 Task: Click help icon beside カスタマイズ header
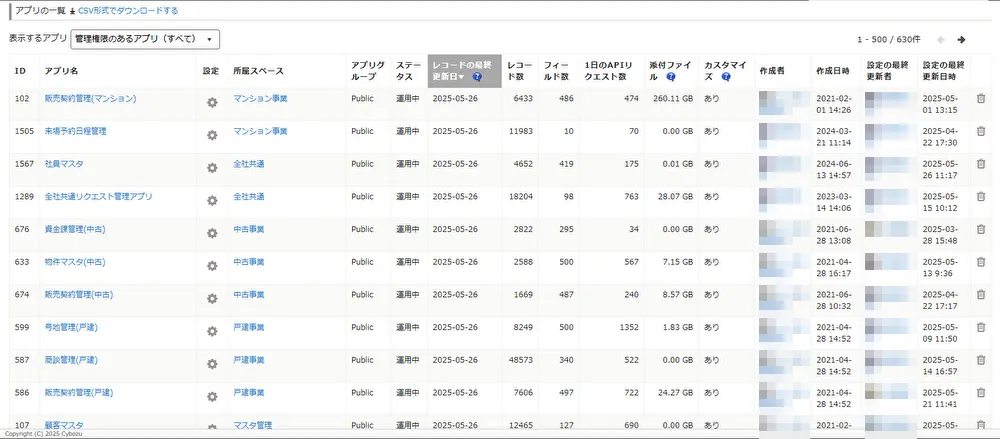coord(727,77)
